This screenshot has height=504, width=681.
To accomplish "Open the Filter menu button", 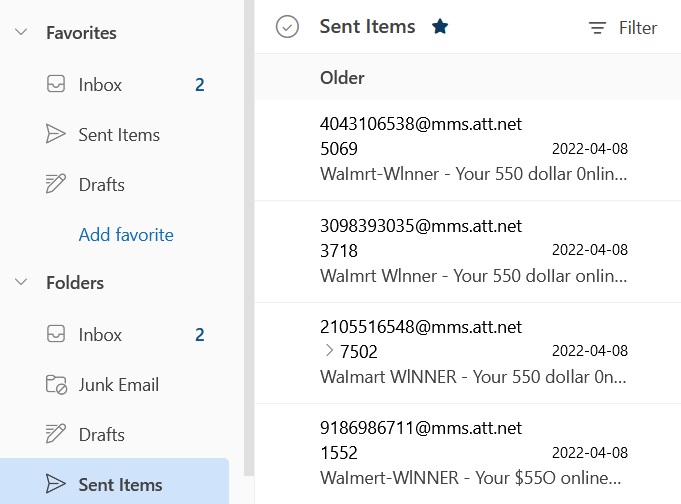I will [623, 28].
